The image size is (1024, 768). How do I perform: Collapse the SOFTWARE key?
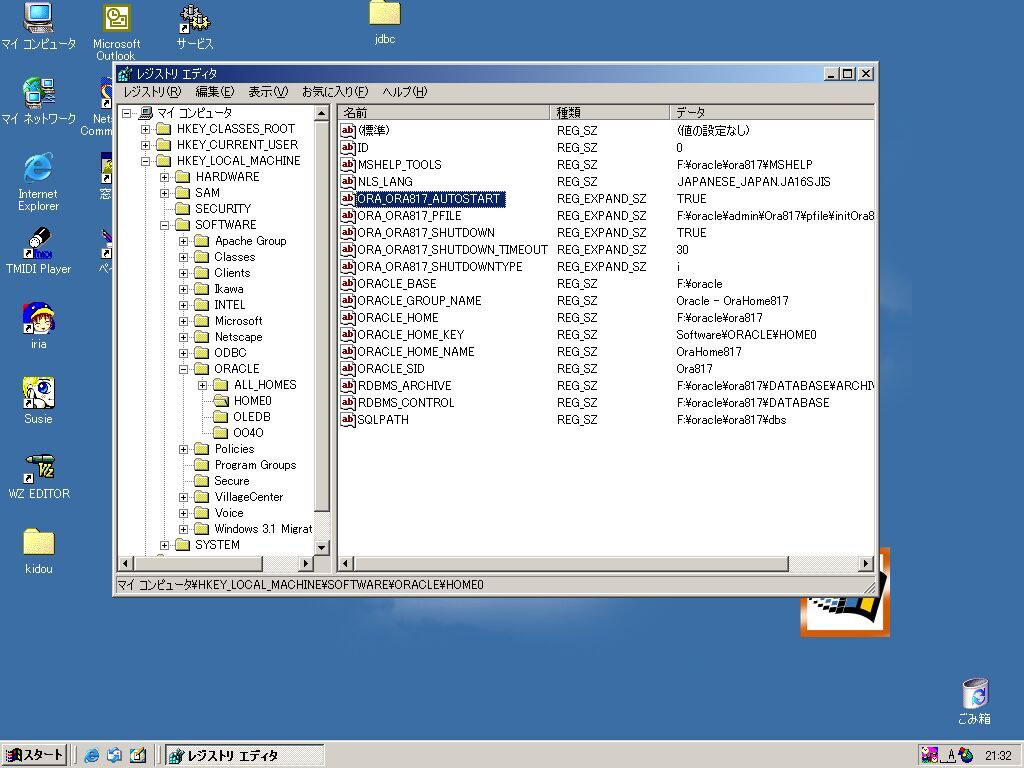165,225
